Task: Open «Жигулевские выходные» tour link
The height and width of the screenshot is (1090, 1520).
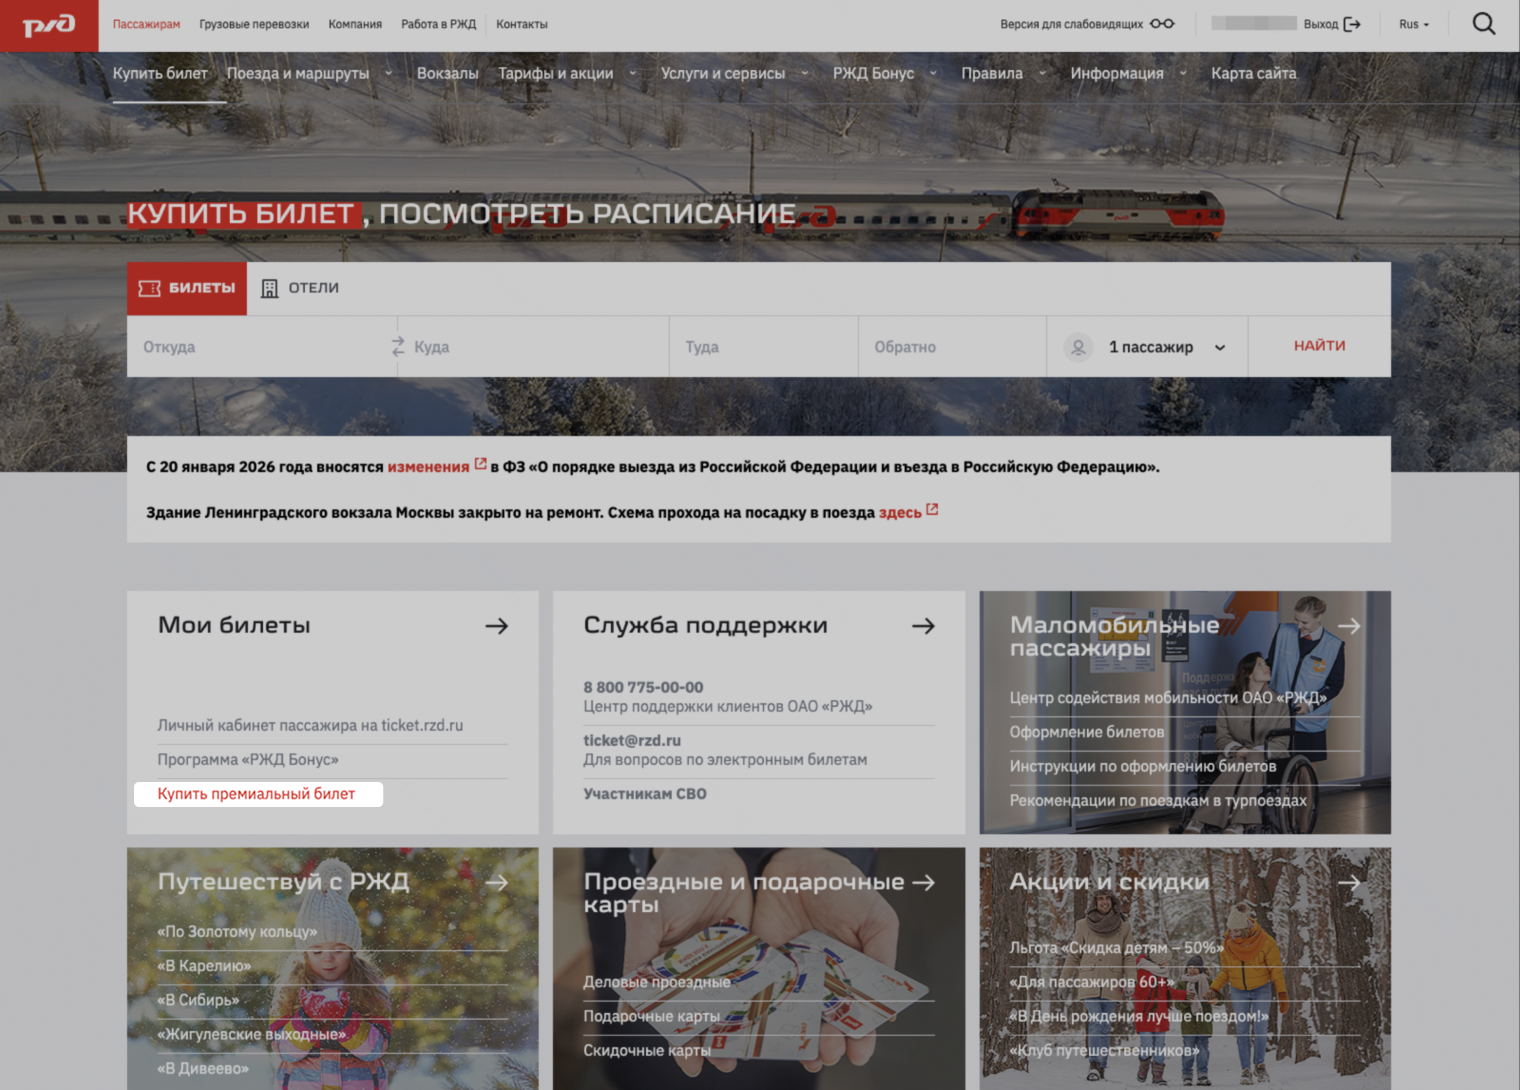Action: [x=251, y=1034]
